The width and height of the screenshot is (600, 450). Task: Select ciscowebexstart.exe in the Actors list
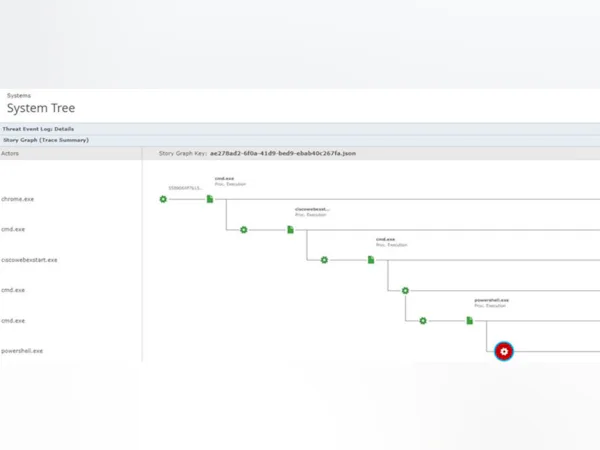click(29, 260)
